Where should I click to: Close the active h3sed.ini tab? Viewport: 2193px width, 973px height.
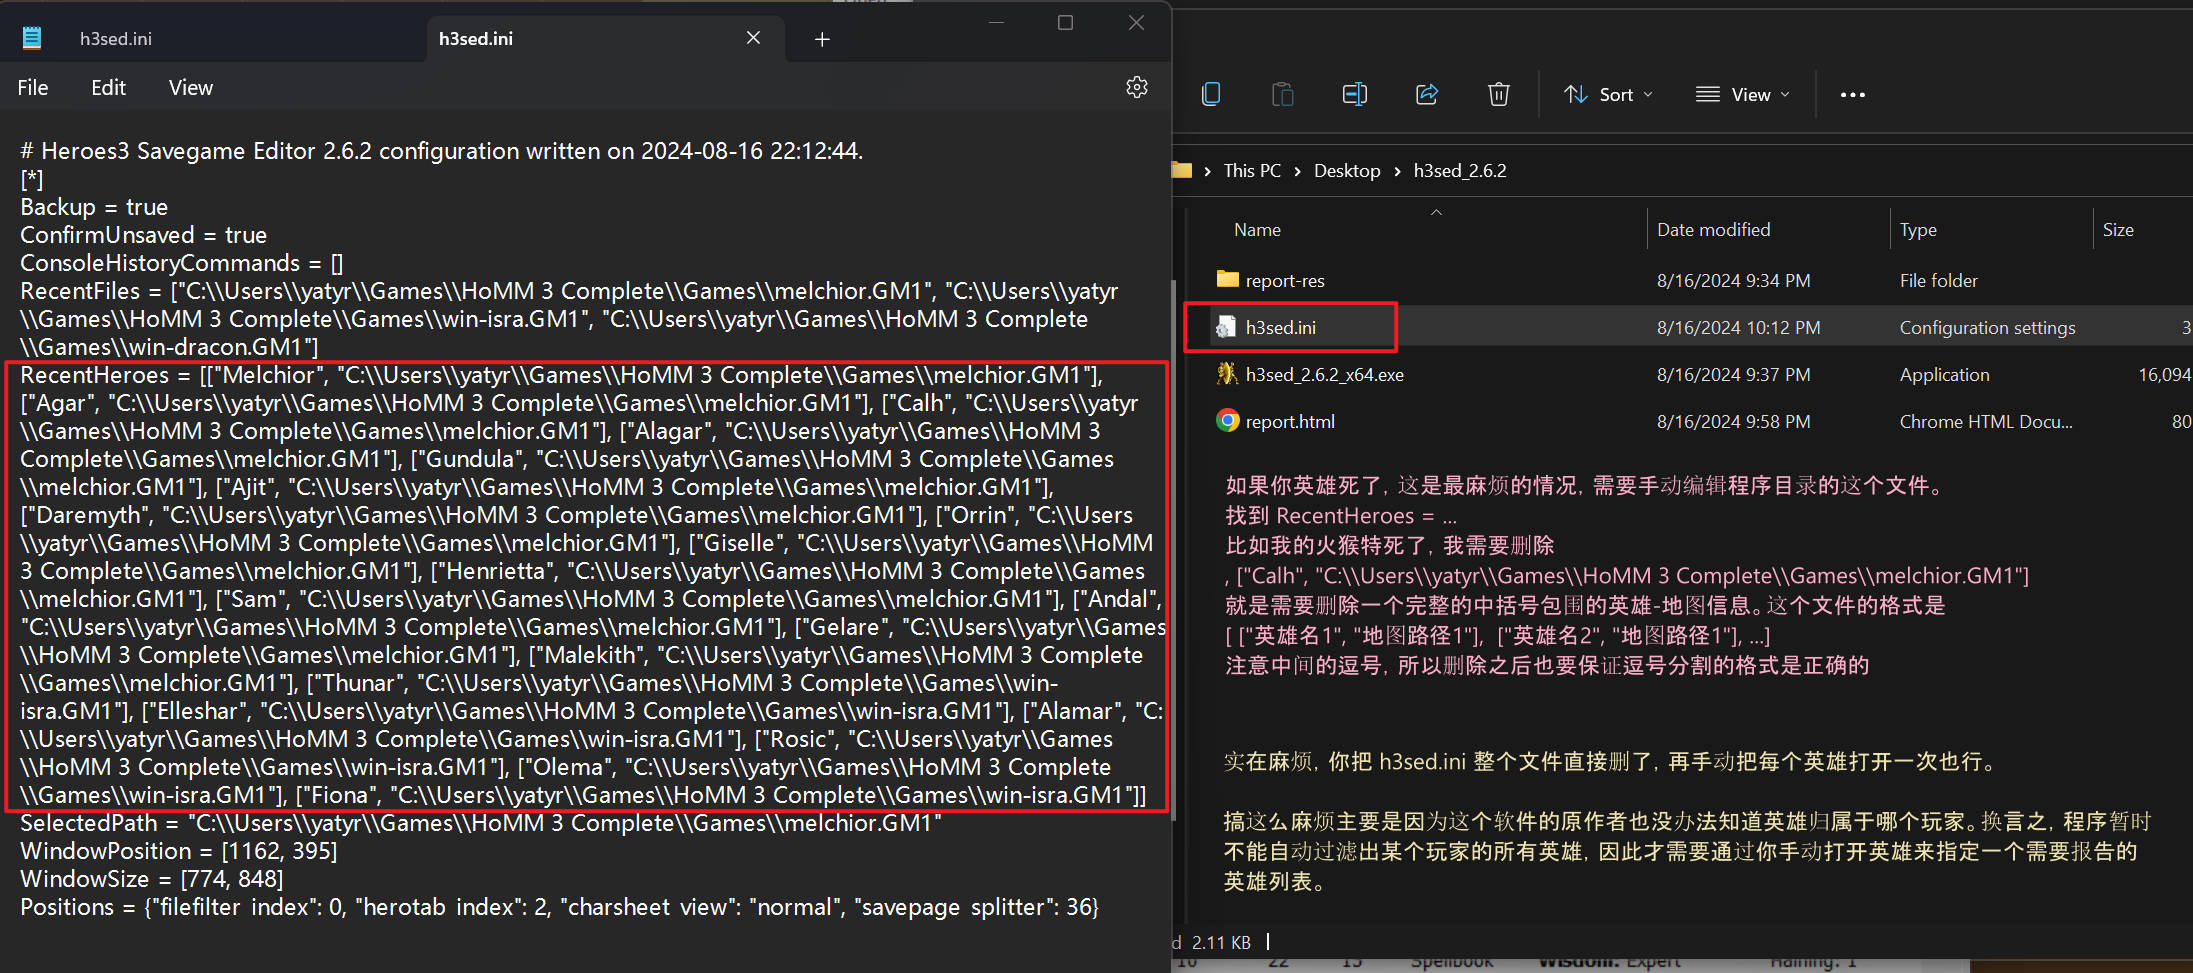coord(753,38)
